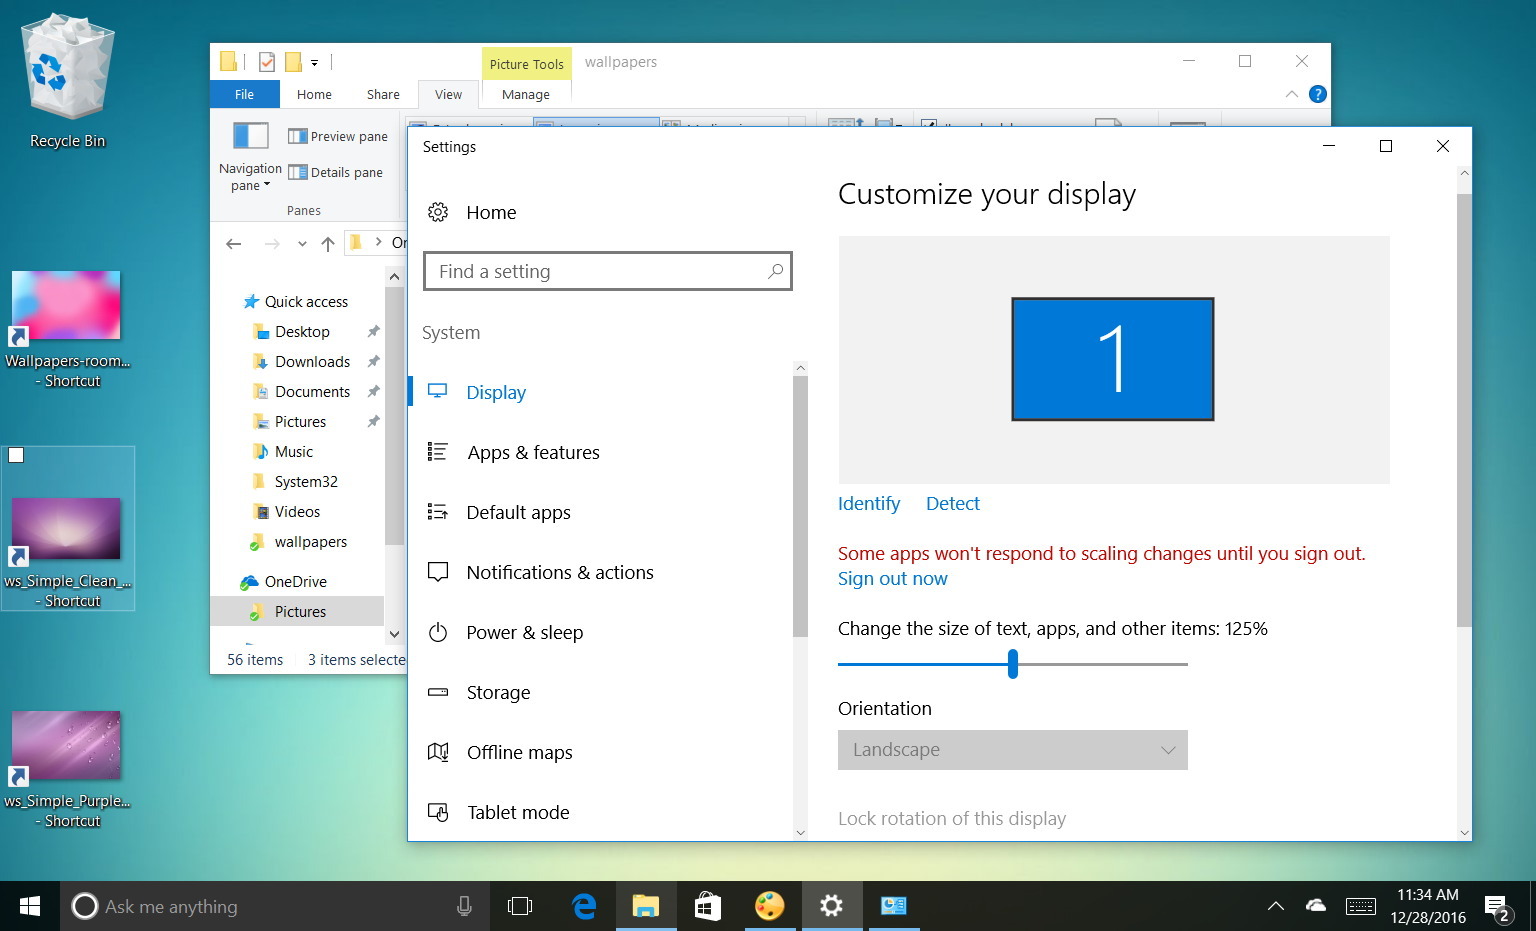This screenshot has height=931, width=1536.
Task: Launch Microsoft Edge from the taskbar
Action: point(584,906)
